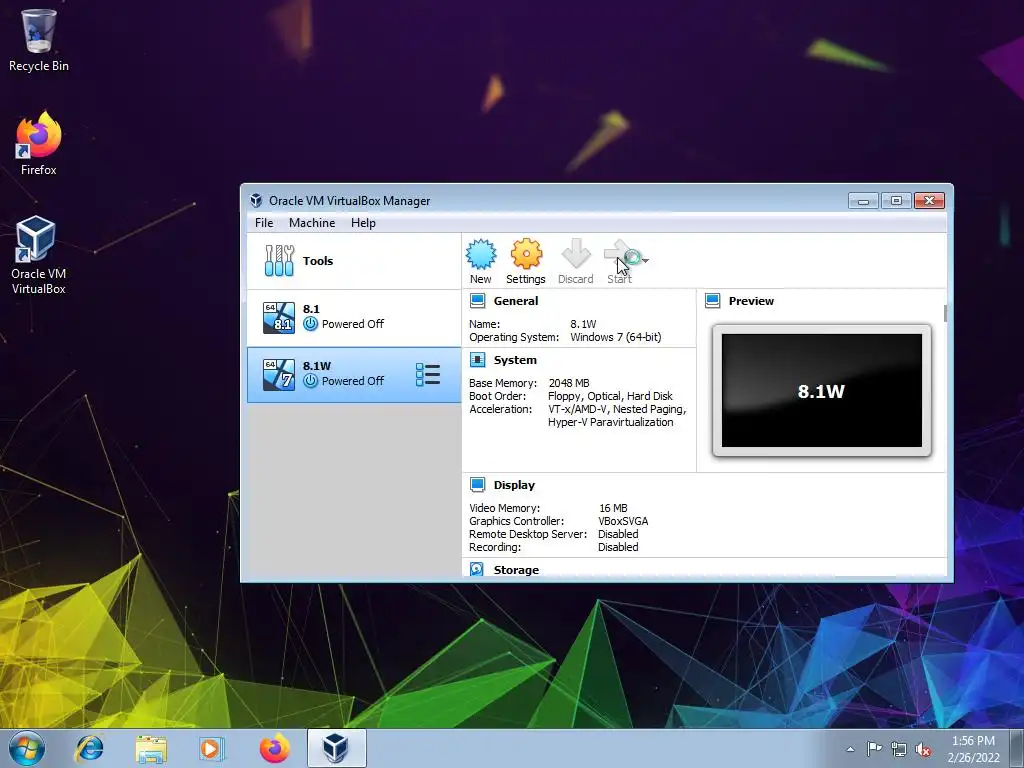Screen dimensions: 1024x768
Task: Open Windows Explorer from taskbar
Action: point(151,748)
